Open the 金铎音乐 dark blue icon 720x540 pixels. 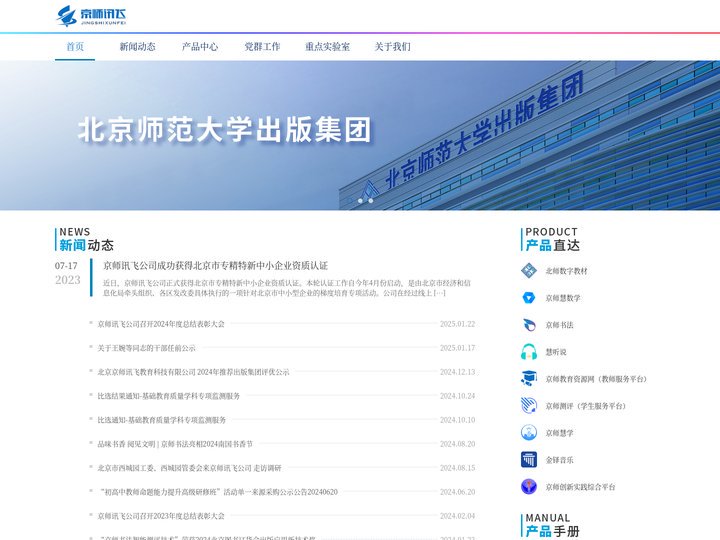[529, 460]
